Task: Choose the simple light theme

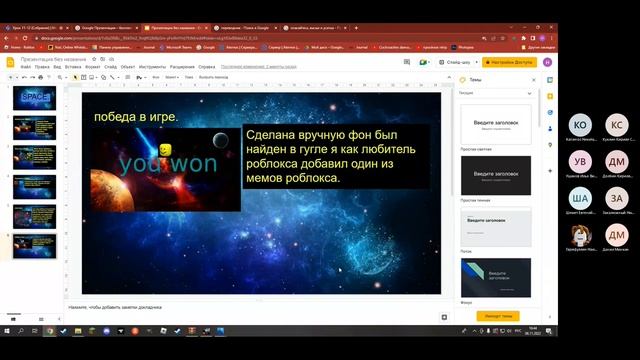Action: coord(496,124)
